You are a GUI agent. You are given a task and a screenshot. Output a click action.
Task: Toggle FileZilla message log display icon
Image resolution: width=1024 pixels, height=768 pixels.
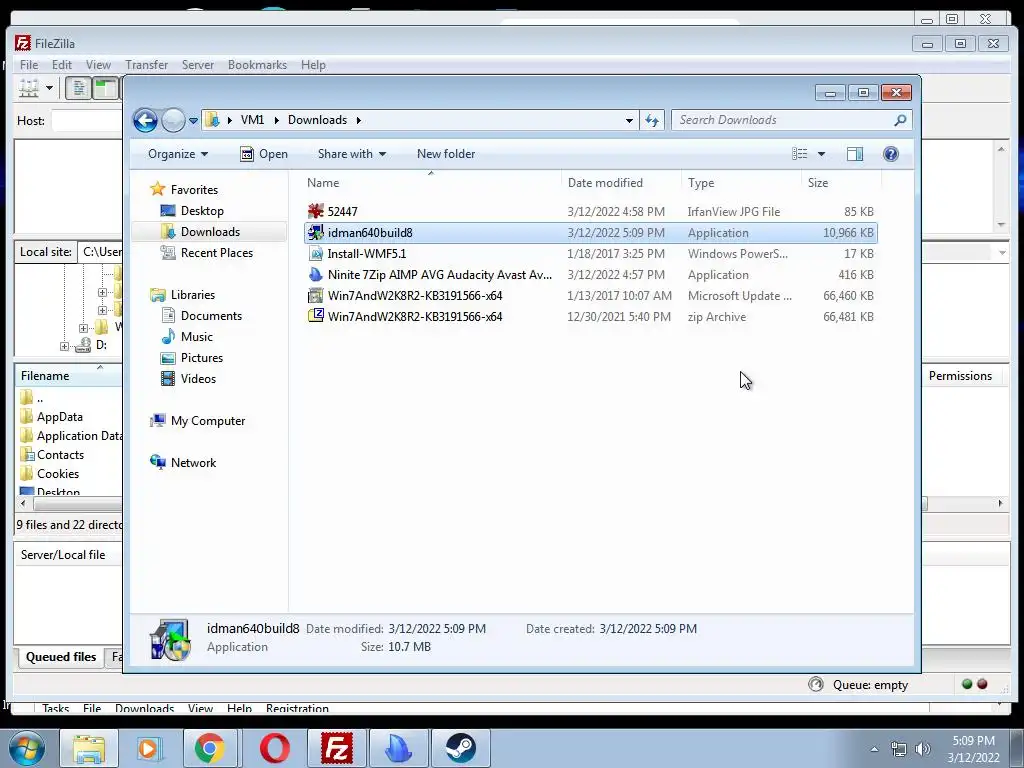point(78,88)
